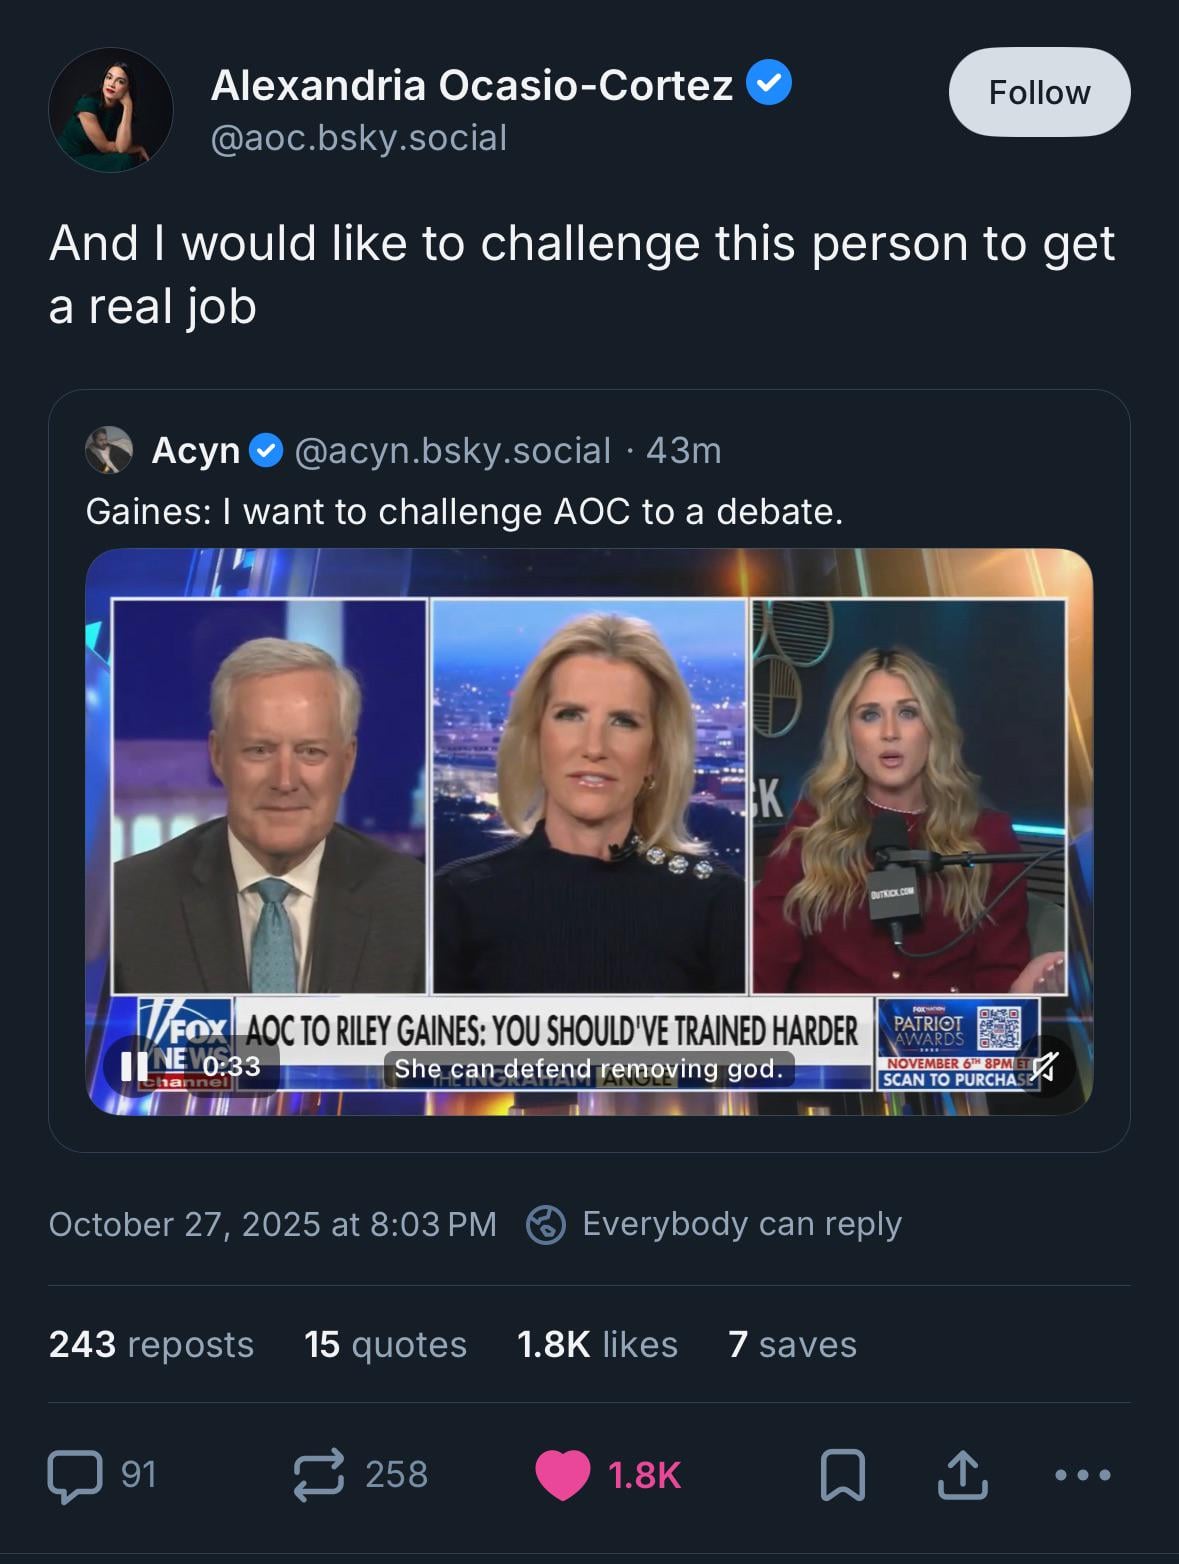Click Alexandria Ocasio-Cortez's blue verified badge
Image resolution: width=1179 pixels, height=1564 pixels.
tap(770, 84)
